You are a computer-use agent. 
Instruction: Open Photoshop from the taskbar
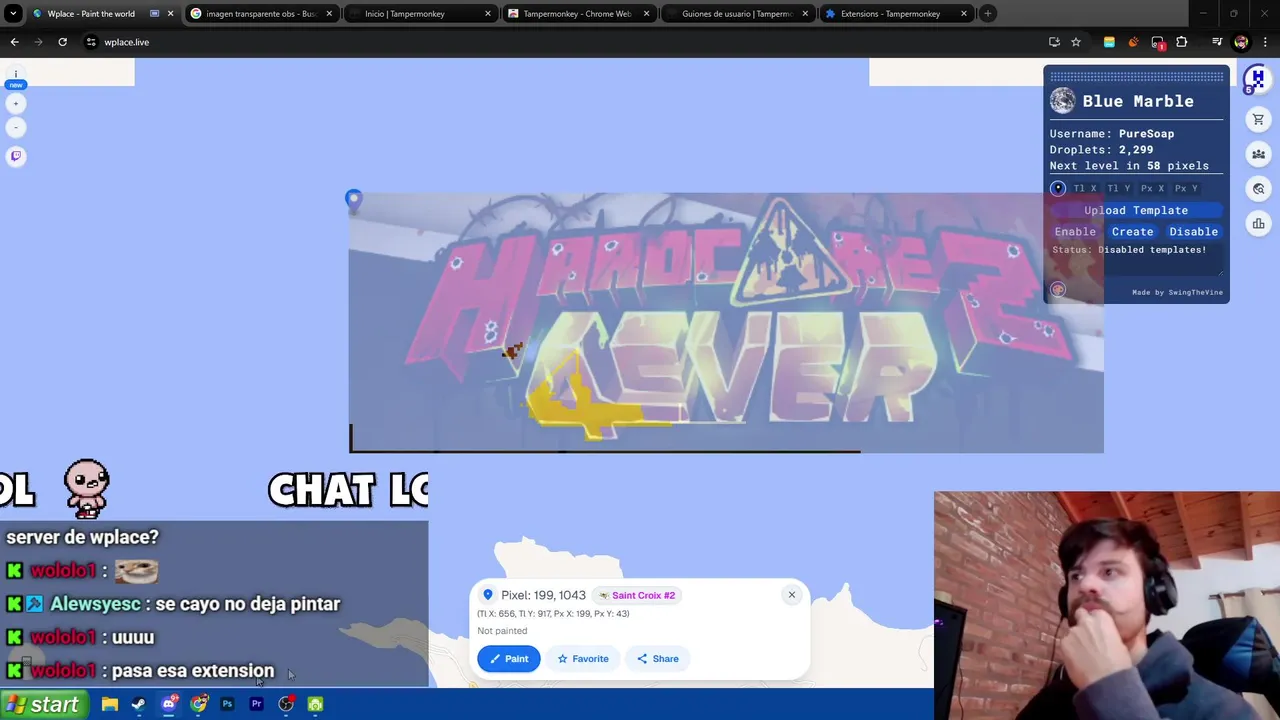tap(227, 705)
